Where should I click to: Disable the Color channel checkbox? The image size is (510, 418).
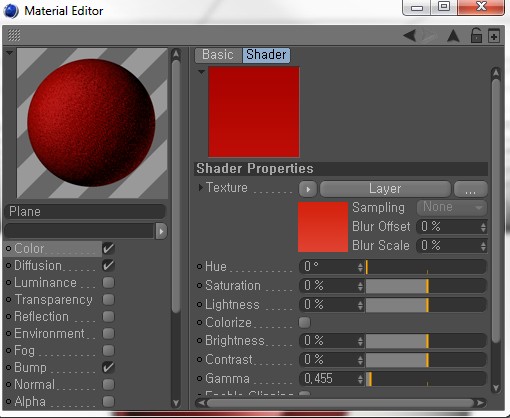click(x=108, y=248)
